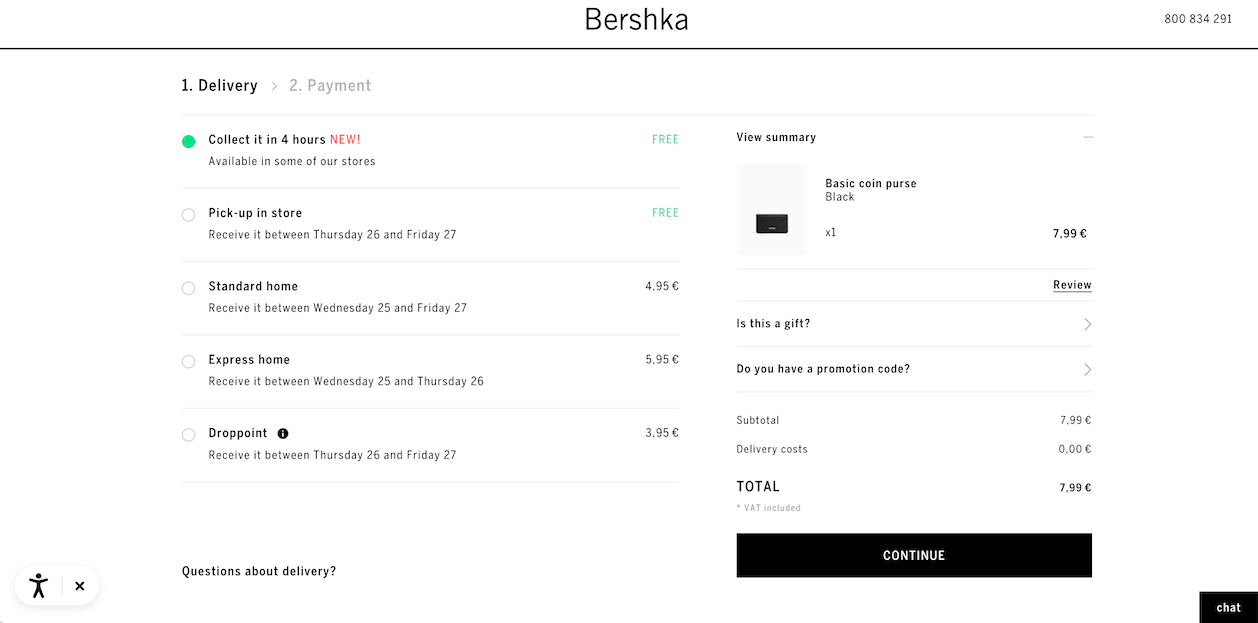This screenshot has width=1258, height=623.
Task: Dismiss the accessibility widget with the X
Action: (80, 586)
